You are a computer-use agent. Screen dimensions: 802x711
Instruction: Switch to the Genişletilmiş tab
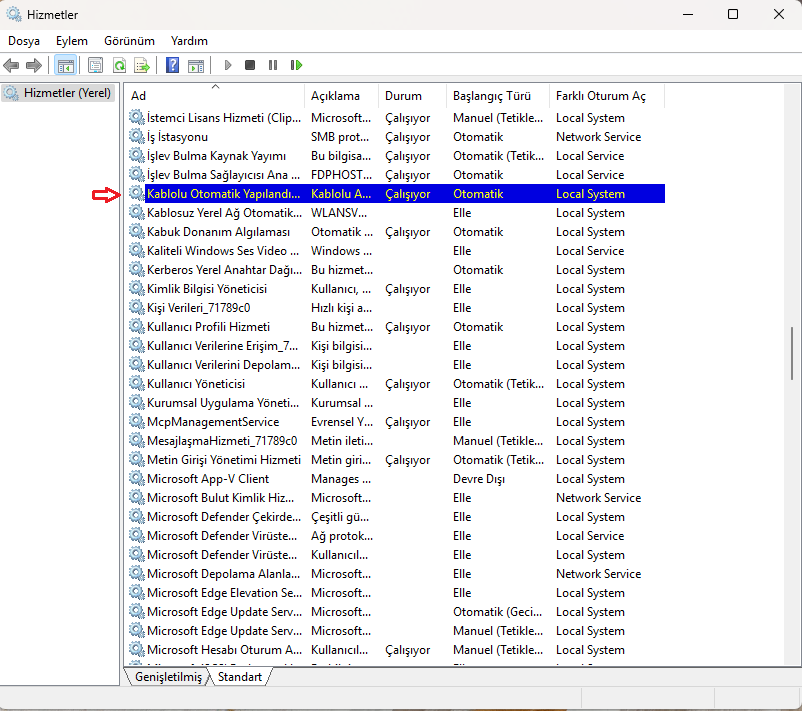point(166,677)
